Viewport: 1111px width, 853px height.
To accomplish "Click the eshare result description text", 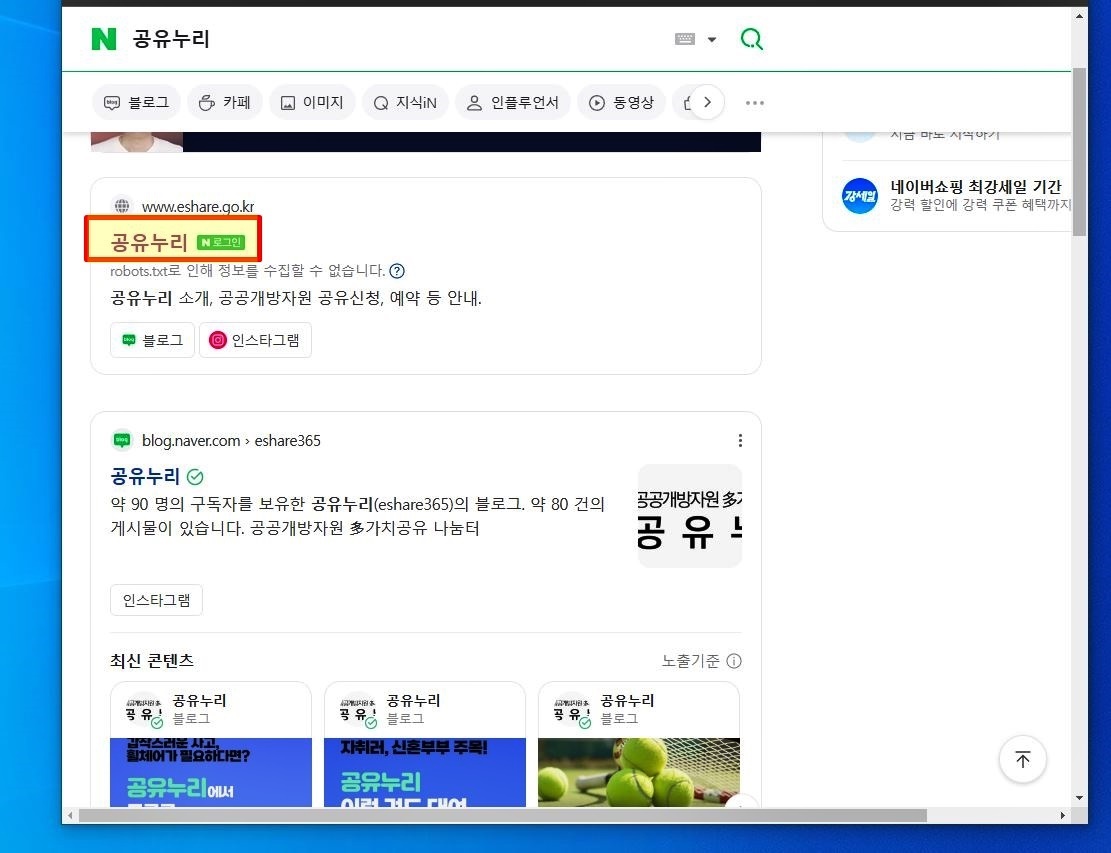I will pos(296,298).
